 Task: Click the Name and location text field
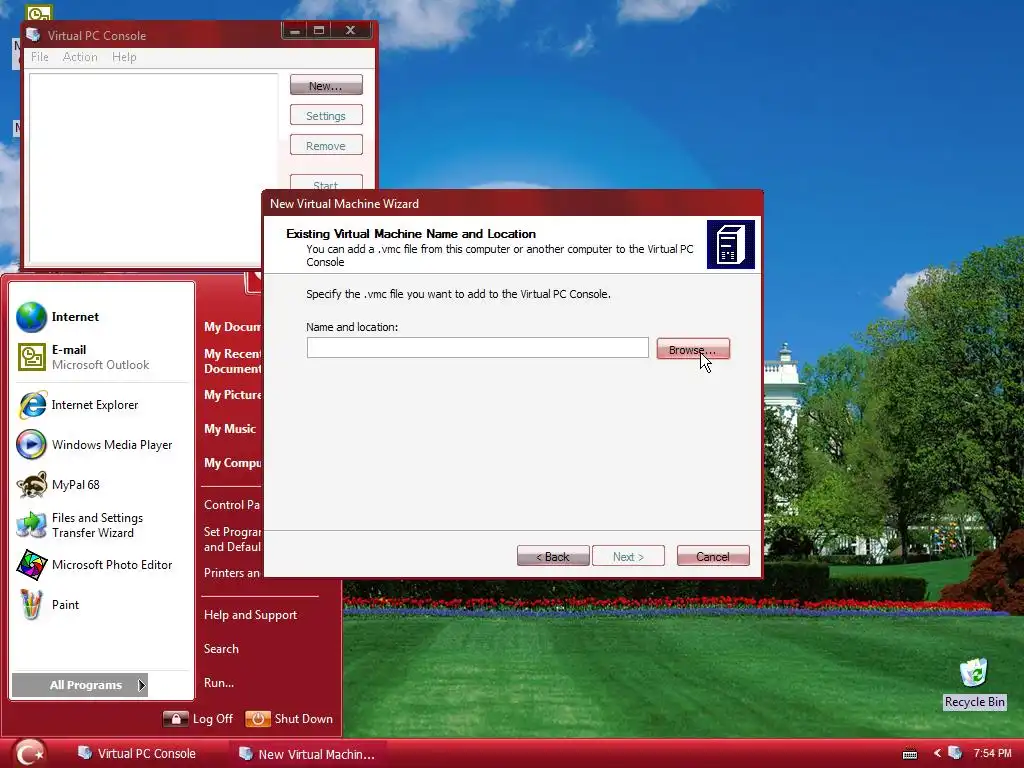pos(477,347)
